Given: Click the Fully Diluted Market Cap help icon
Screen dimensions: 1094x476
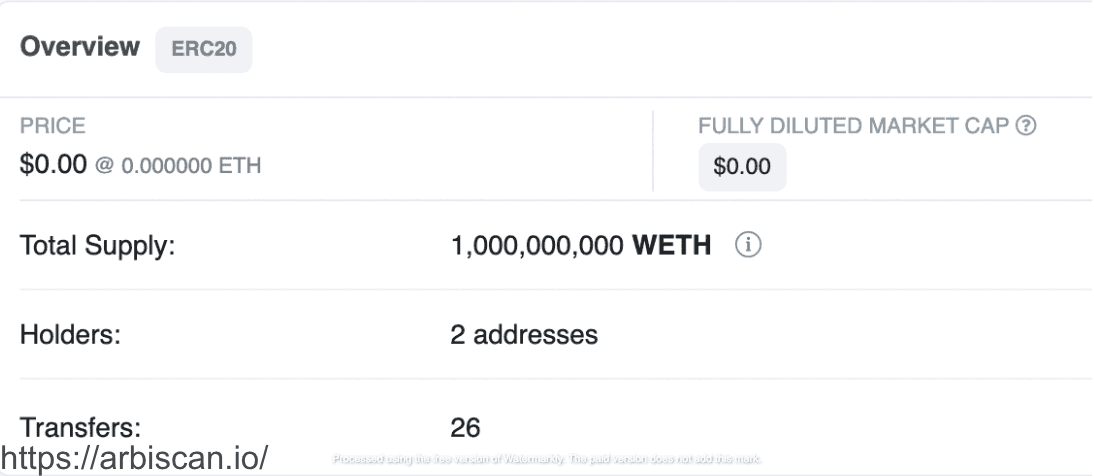Looking at the screenshot, I should coord(1024,127).
